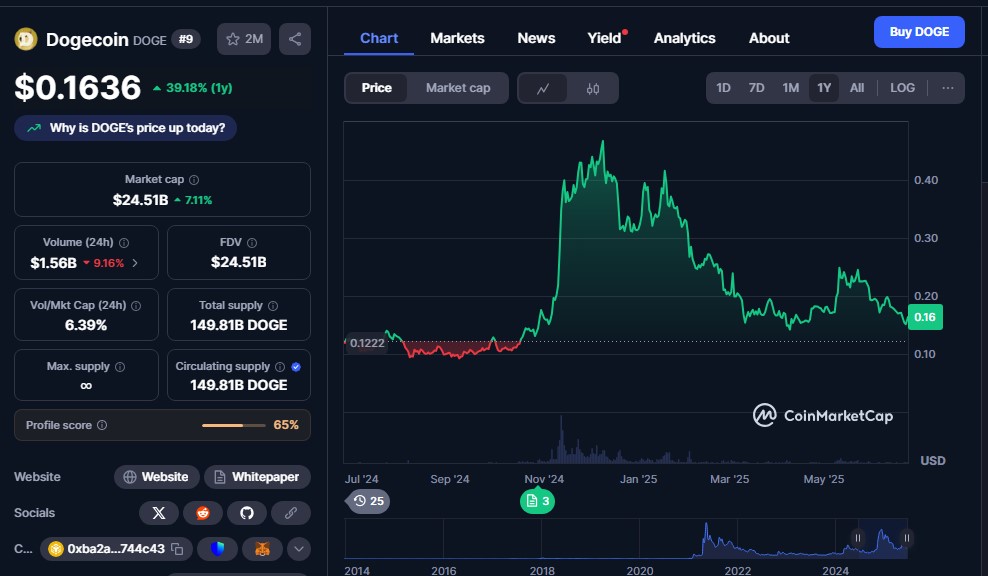Set chart range to 7D
The width and height of the screenshot is (988, 576).
(756, 88)
